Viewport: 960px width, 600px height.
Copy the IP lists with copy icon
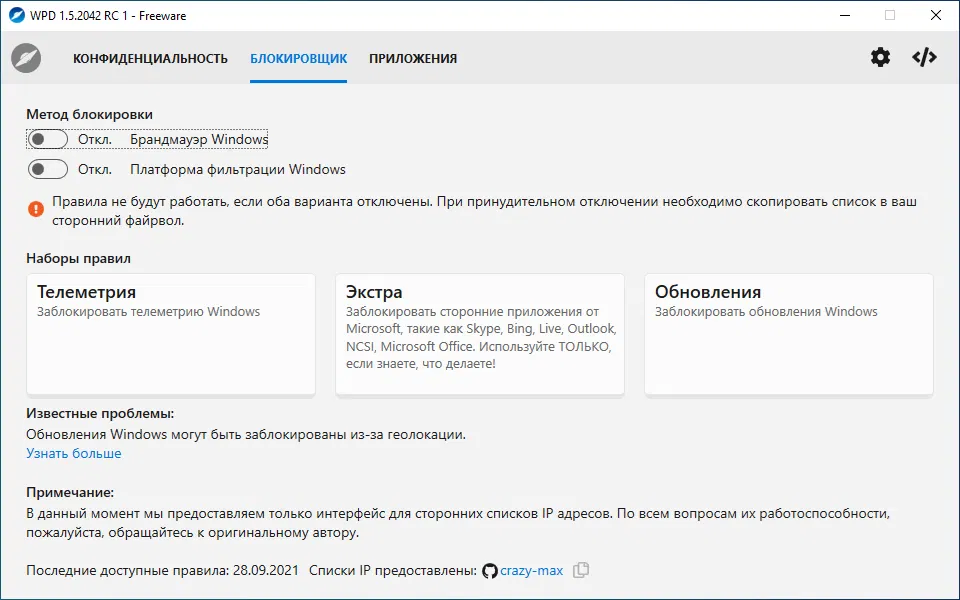581,570
